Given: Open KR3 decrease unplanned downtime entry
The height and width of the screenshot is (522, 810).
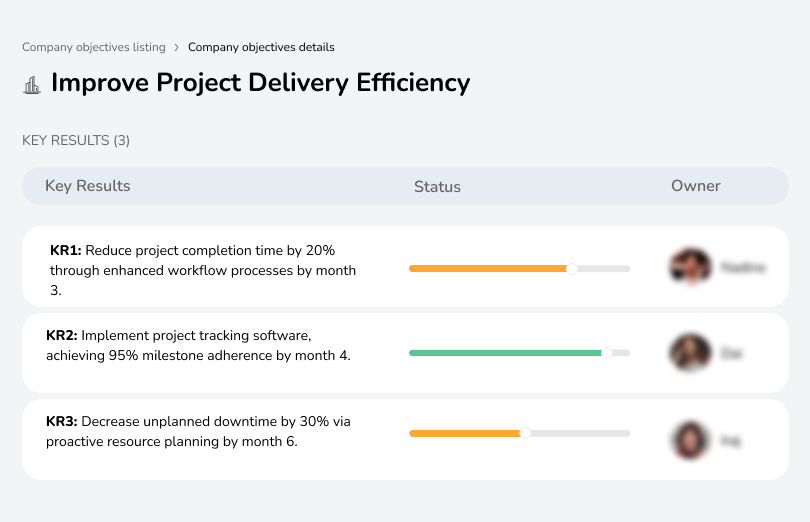Looking at the screenshot, I should pyautogui.click(x=198, y=431).
